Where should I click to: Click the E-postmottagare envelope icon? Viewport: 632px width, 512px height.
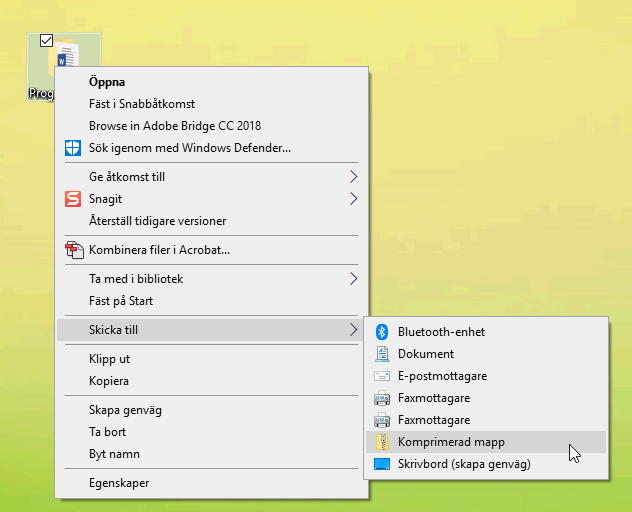381,376
